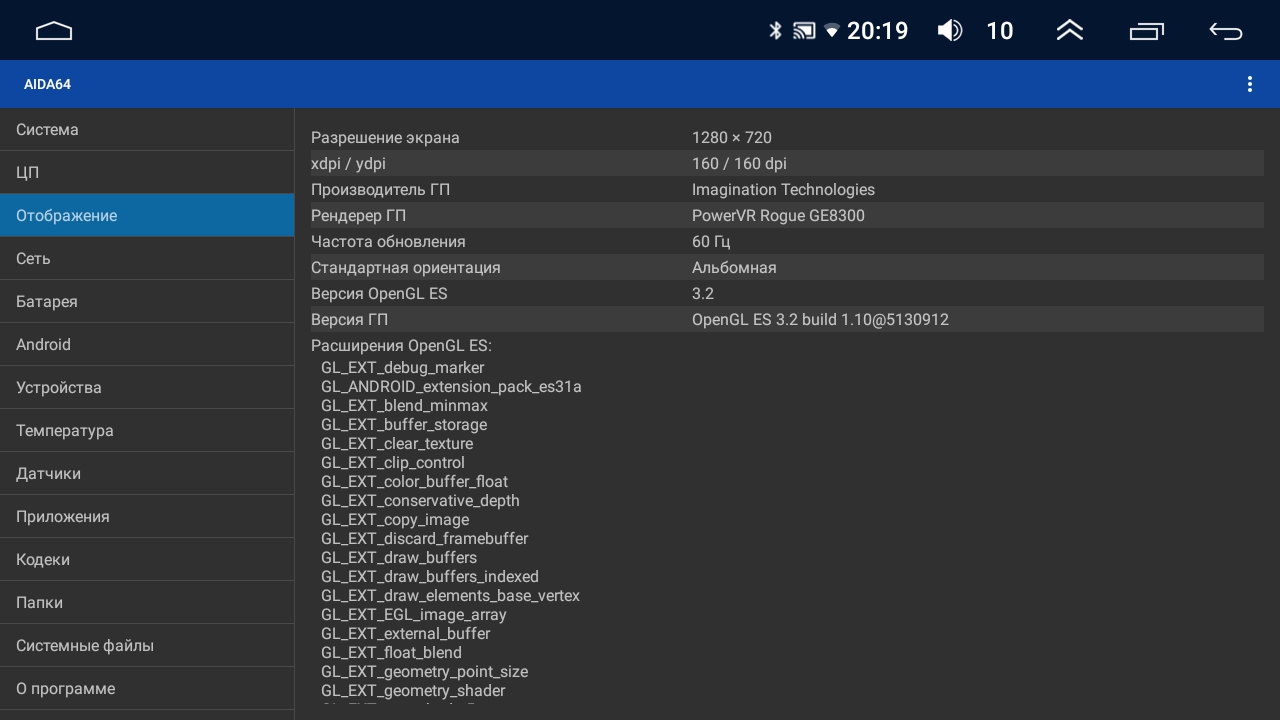
Task: Open the Датчики section
Action: point(147,474)
